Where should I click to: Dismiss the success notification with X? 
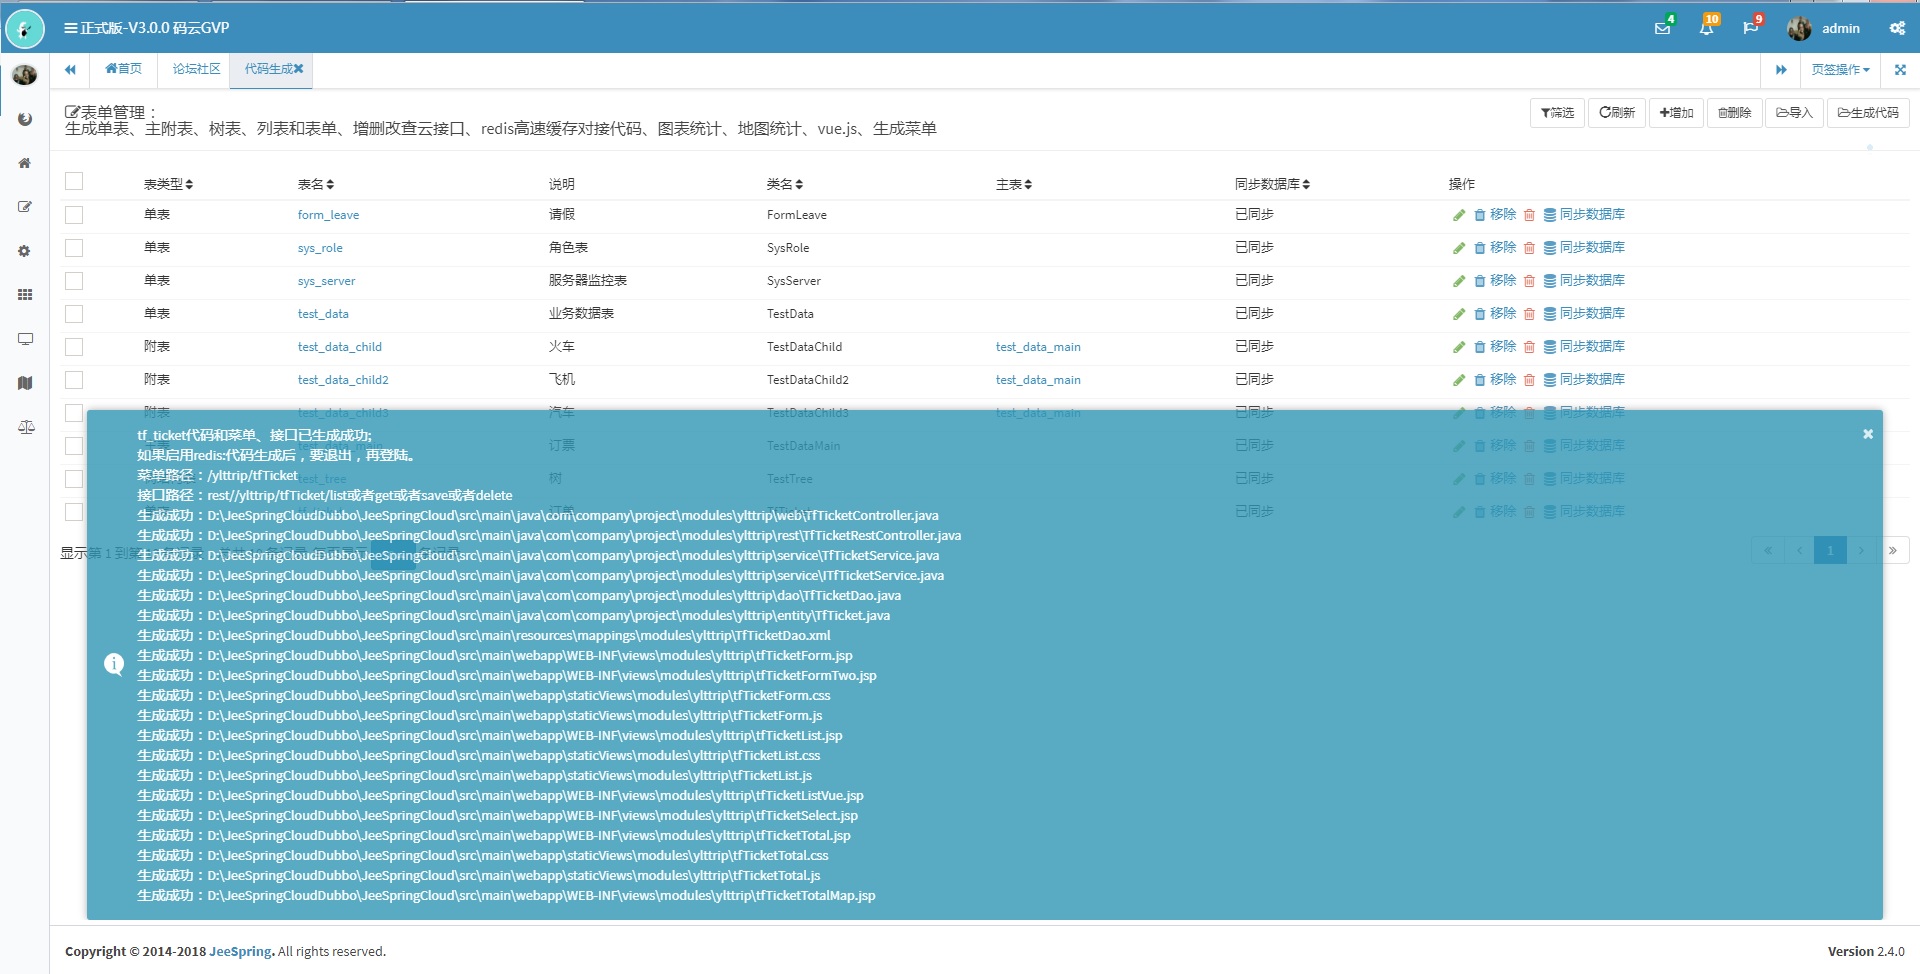coord(1867,434)
